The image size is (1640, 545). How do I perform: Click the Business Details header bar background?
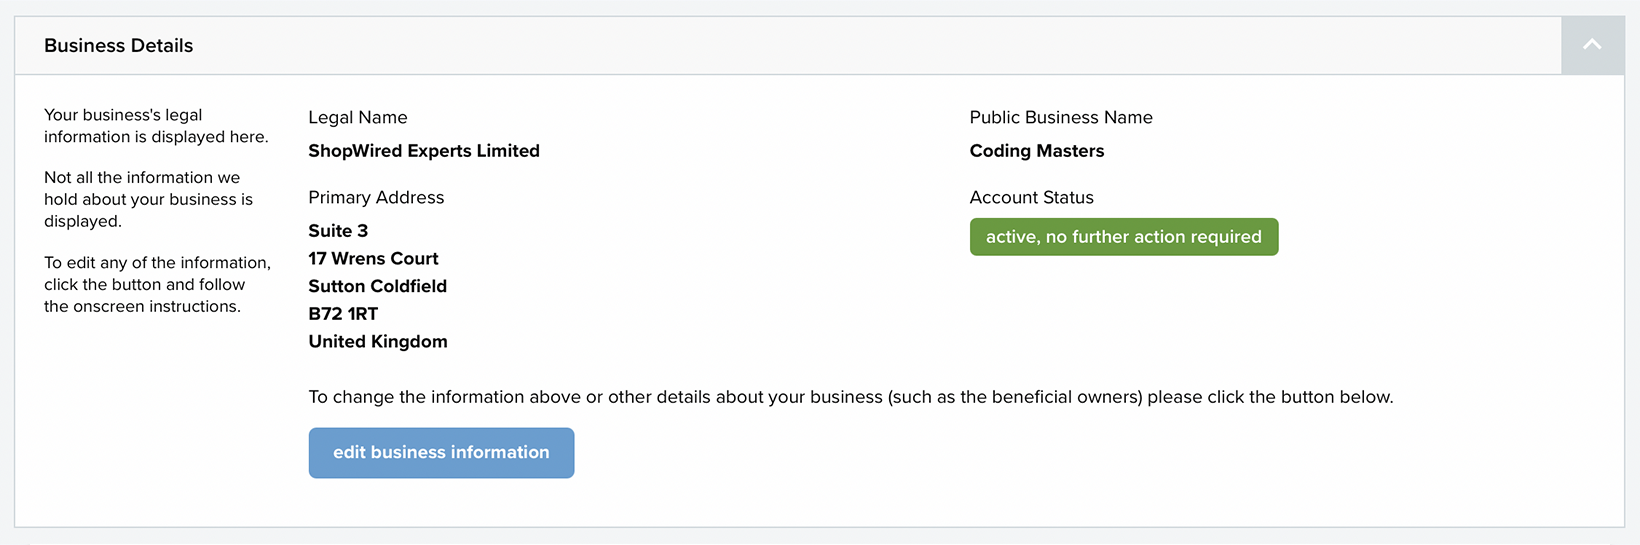coord(788,46)
